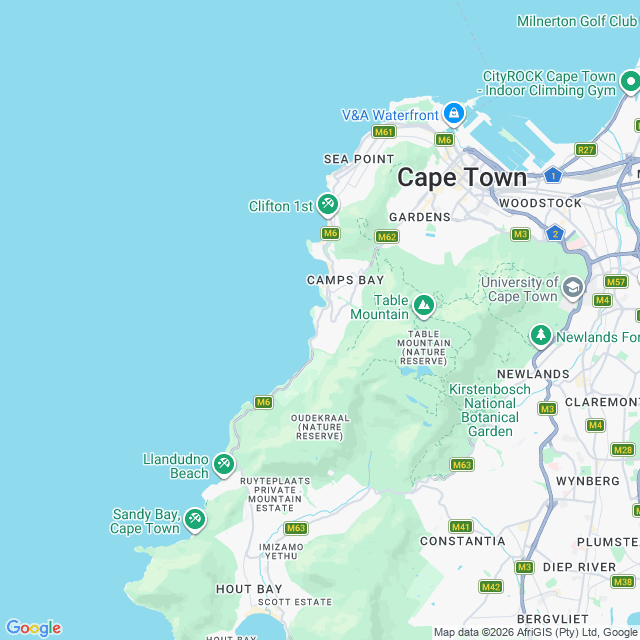The height and width of the screenshot is (640, 640).
Task: Click the Camps Bay suburb label
Action: coord(345,280)
